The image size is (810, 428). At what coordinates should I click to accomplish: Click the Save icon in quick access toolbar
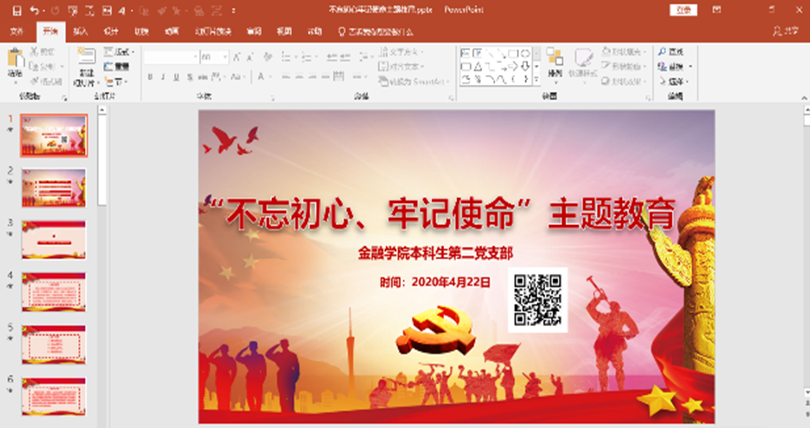tap(16, 10)
